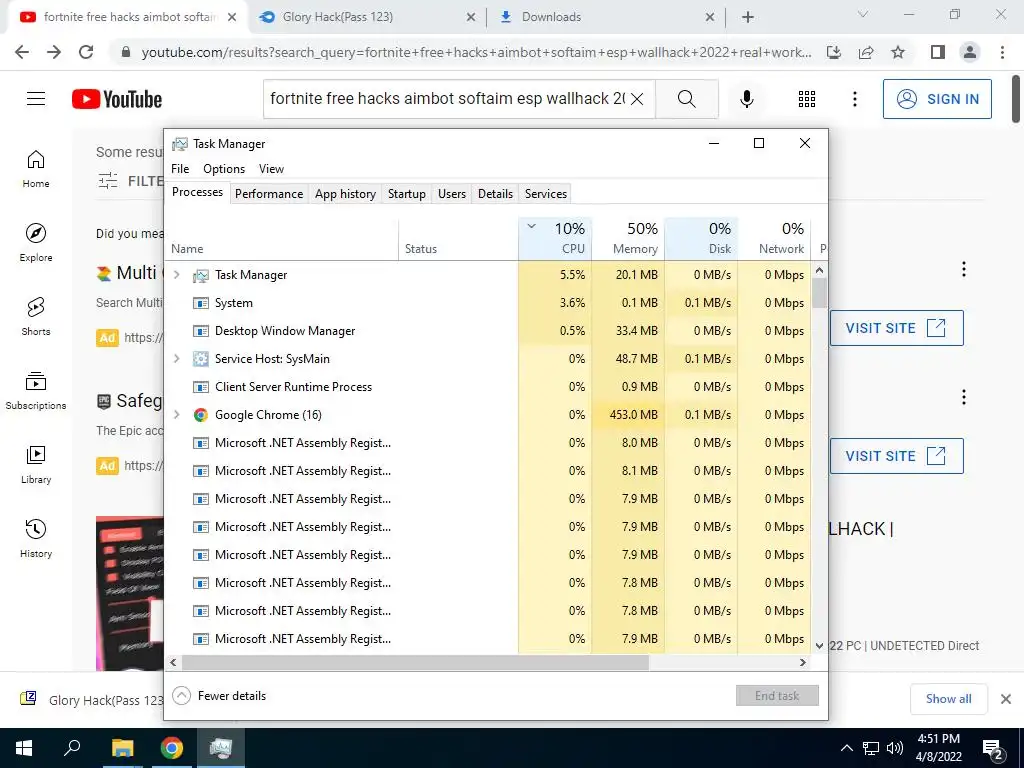Click Show all downloads button

click(x=949, y=699)
